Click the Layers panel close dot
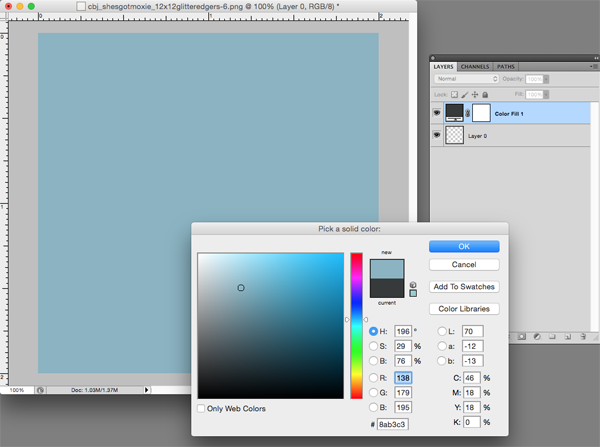600x447 pixels. coord(433,58)
